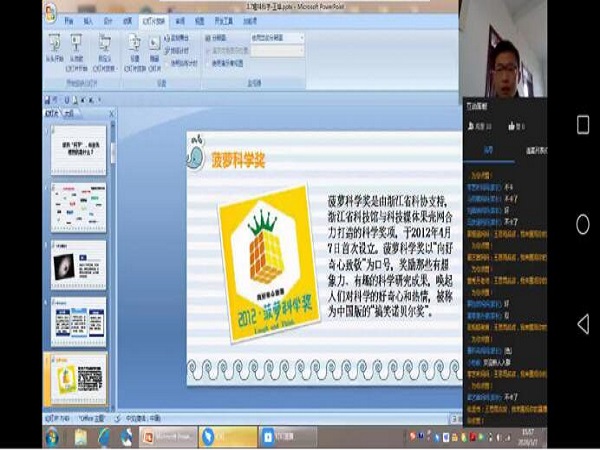Select the first slide thumbnail with the question text
600x450 pixels.
point(78,150)
